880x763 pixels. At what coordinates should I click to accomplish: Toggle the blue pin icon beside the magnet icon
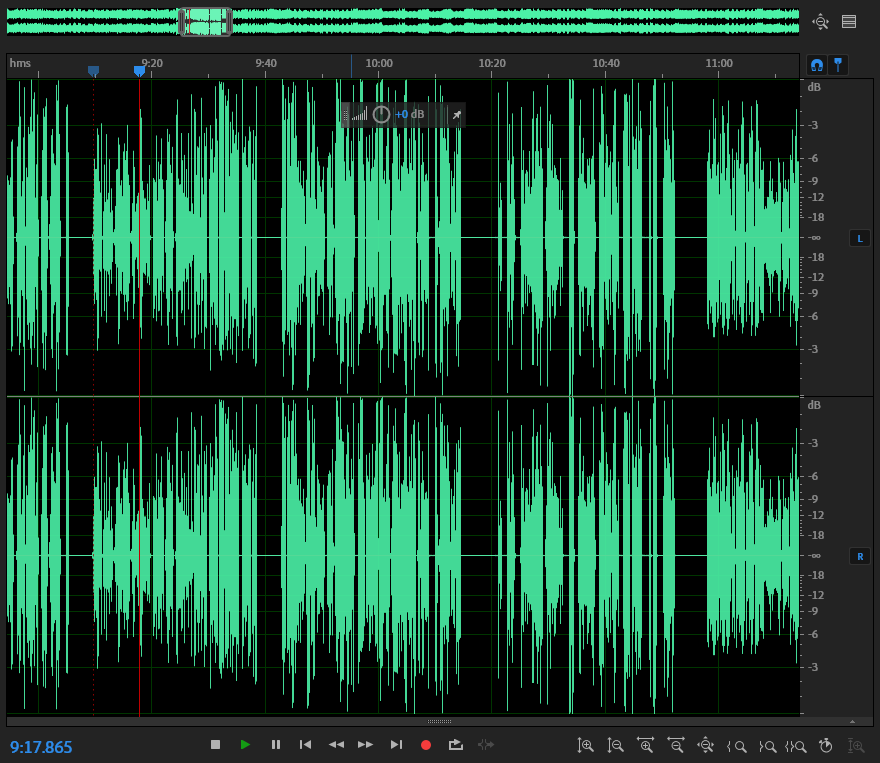pyautogui.click(x=838, y=65)
